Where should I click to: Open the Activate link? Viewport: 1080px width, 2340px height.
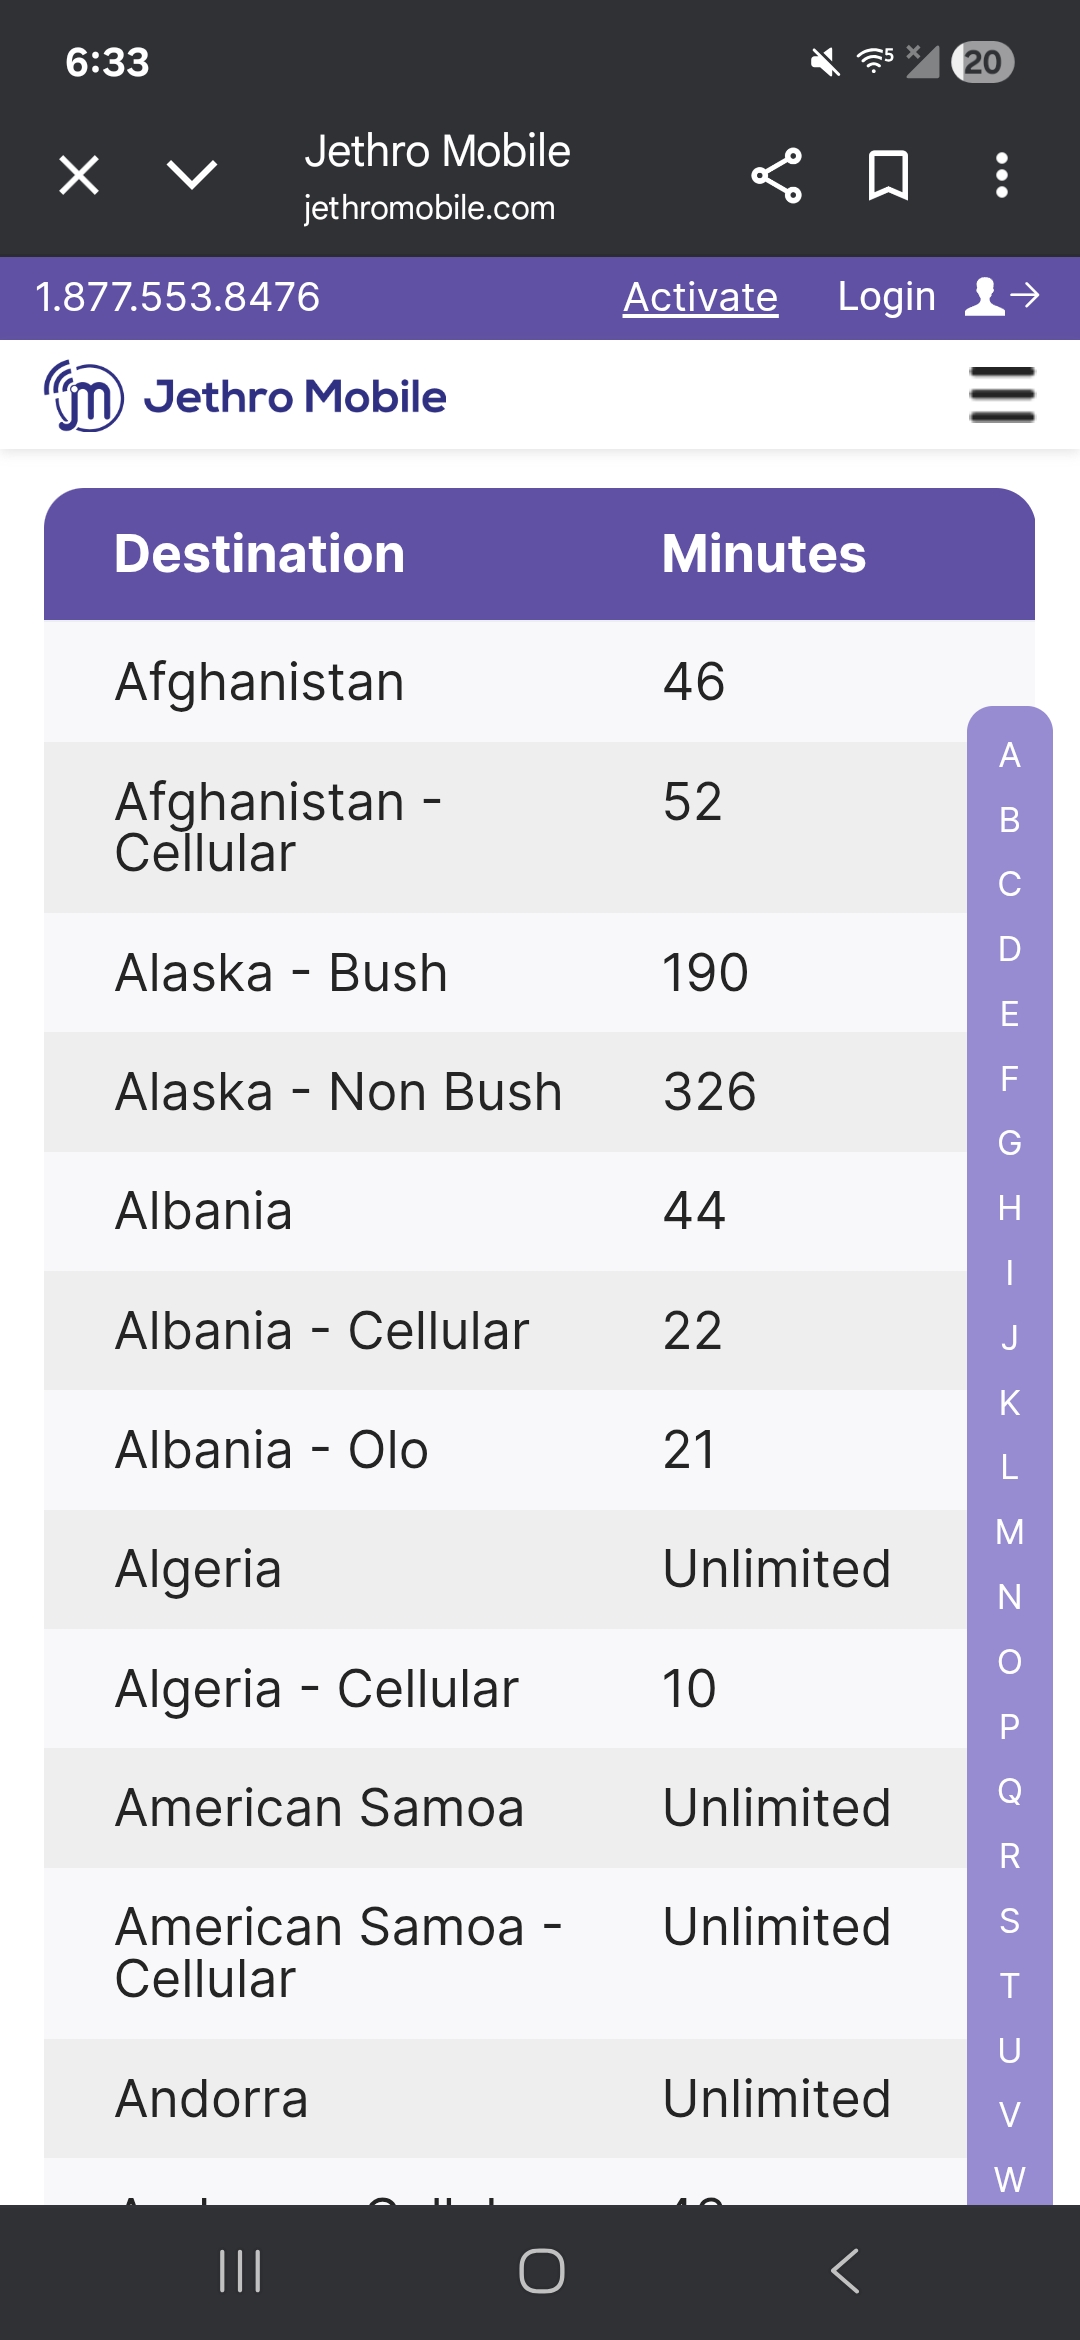click(700, 297)
